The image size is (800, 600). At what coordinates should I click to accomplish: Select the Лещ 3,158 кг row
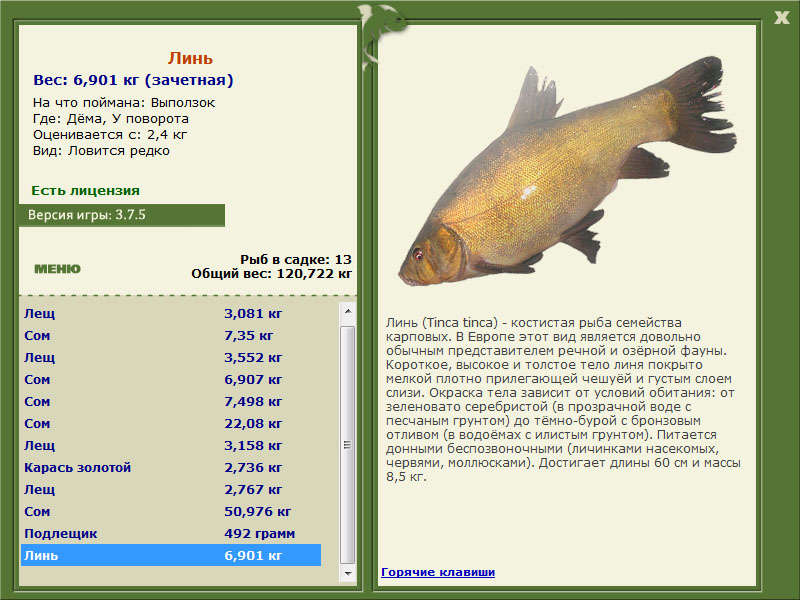pos(171,445)
